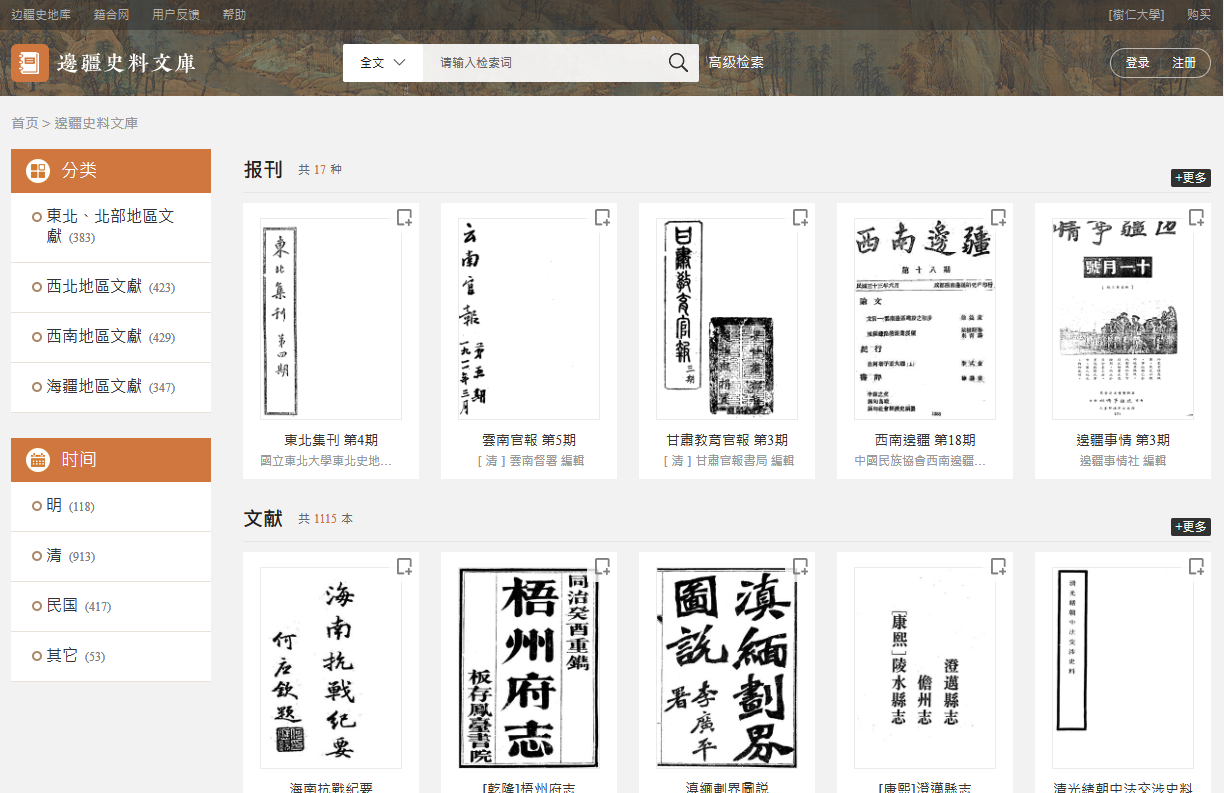Screen dimensions: 1224x793
Task: Click the search keyword input field
Action: [540, 63]
